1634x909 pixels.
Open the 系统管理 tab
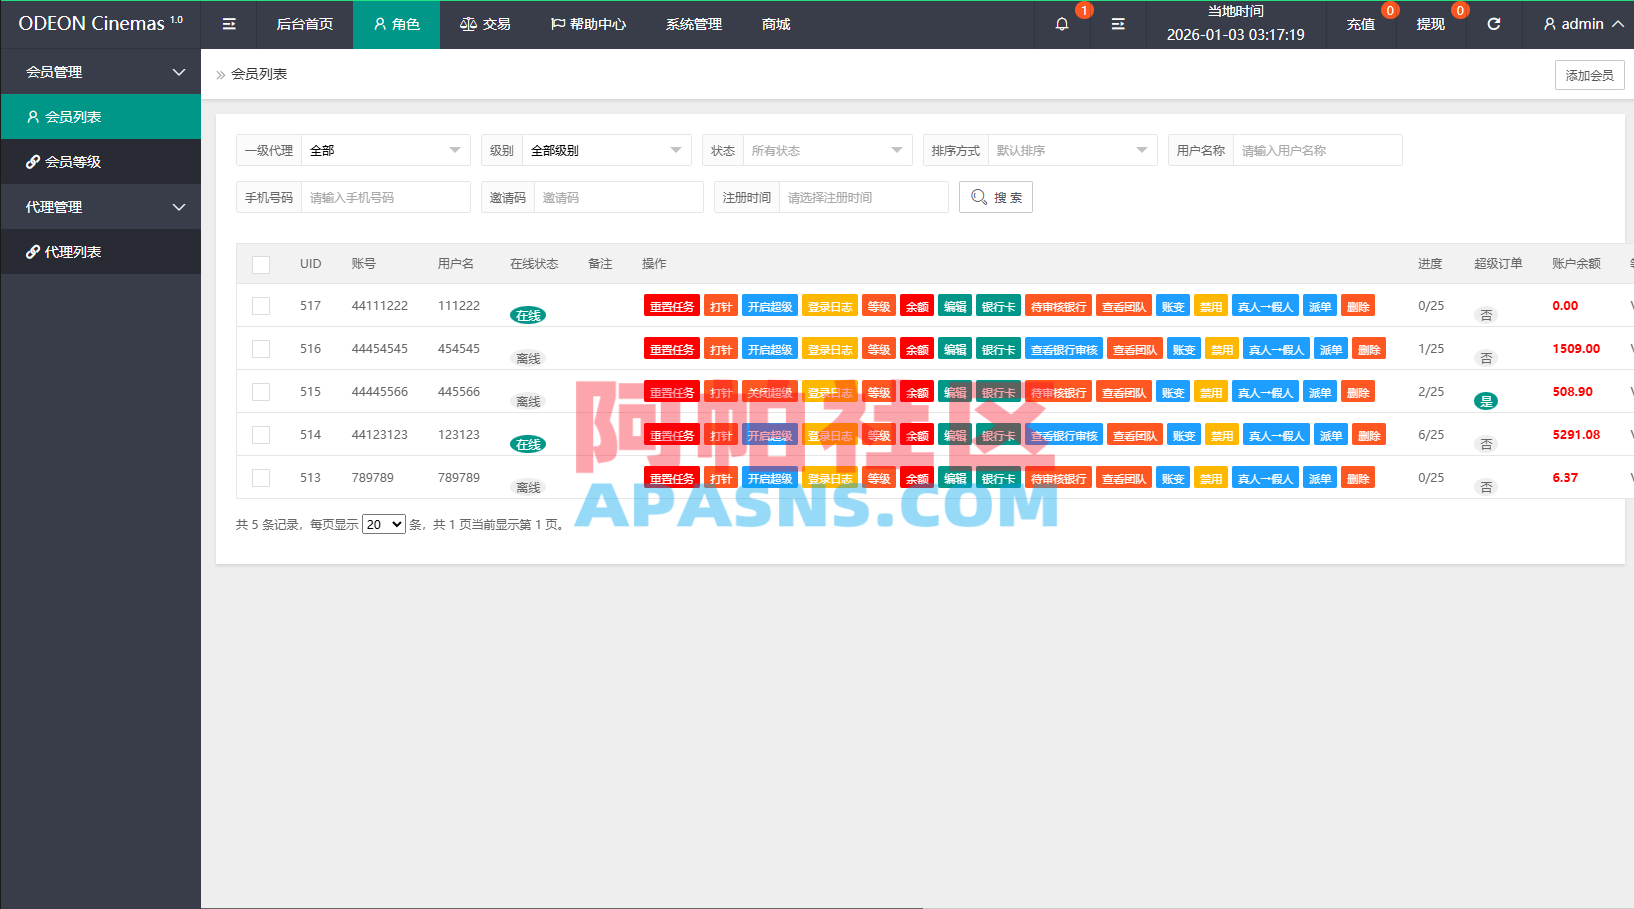point(694,24)
